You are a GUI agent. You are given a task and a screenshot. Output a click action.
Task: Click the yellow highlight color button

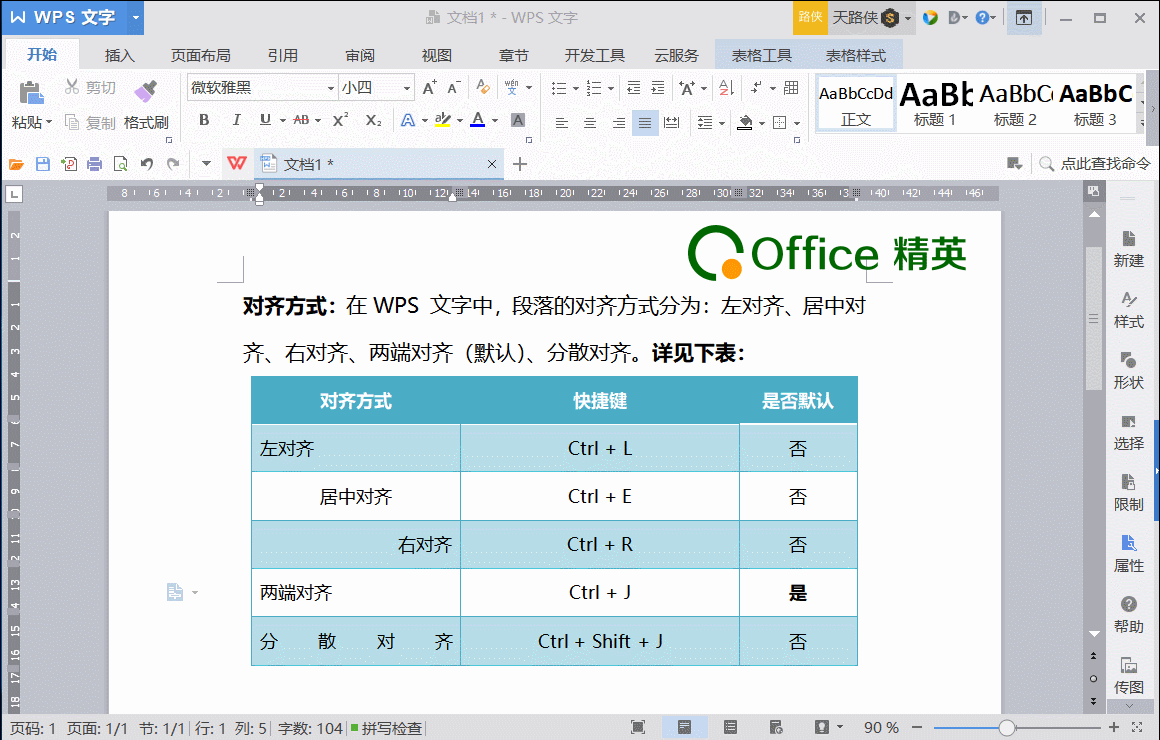(x=442, y=120)
